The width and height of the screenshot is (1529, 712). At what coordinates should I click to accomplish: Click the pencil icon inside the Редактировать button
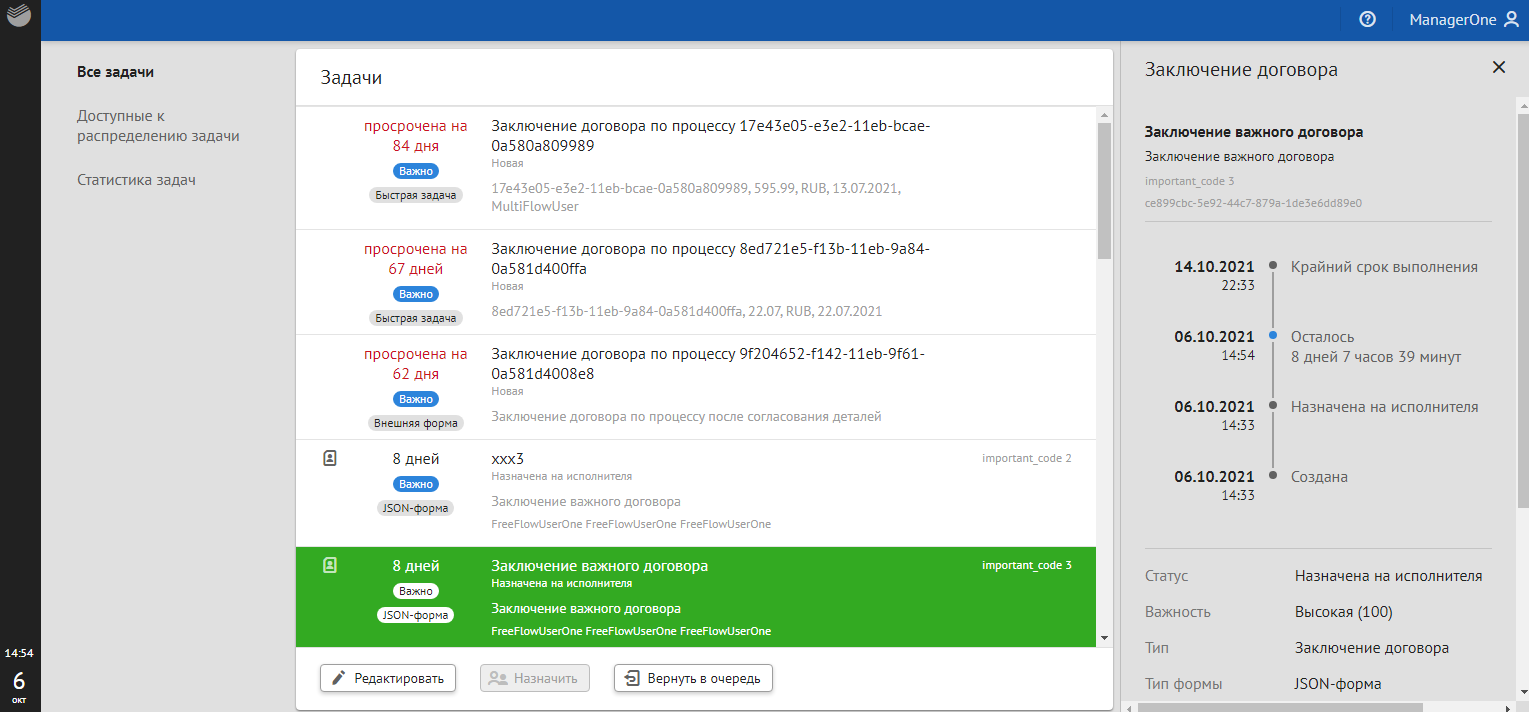(339, 678)
